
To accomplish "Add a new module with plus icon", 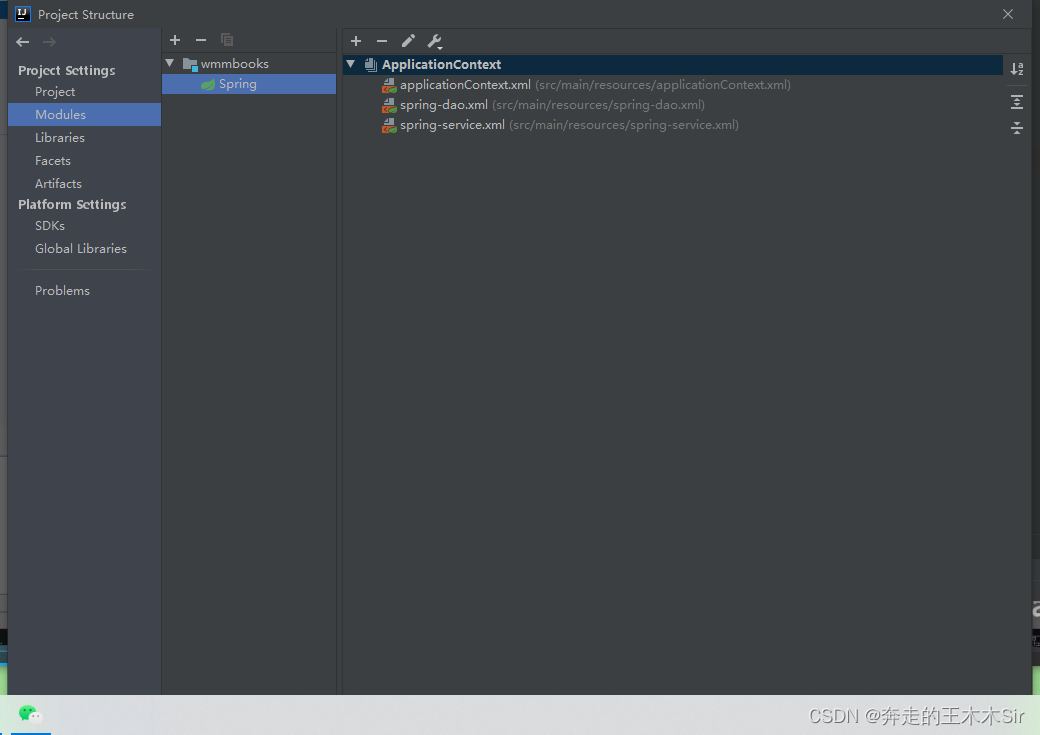I will (x=175, y=40).
